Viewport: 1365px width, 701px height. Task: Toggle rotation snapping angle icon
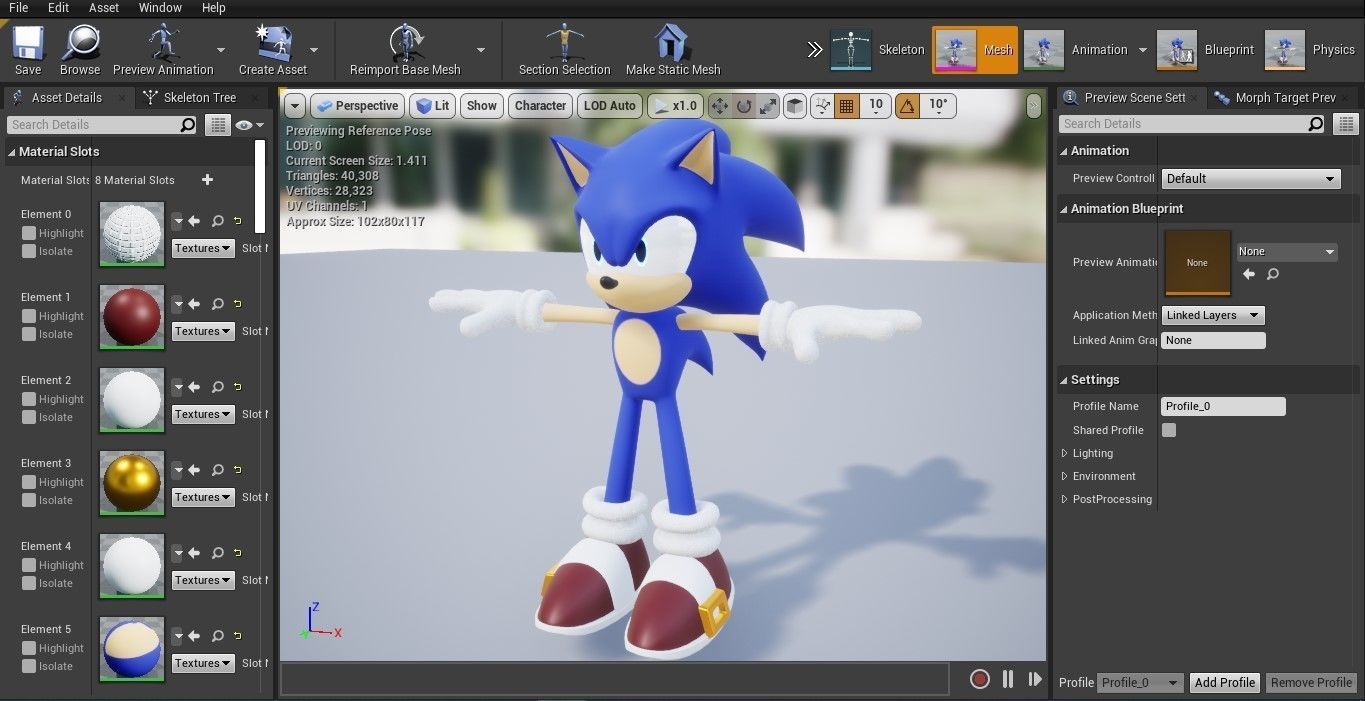point(907,106)
